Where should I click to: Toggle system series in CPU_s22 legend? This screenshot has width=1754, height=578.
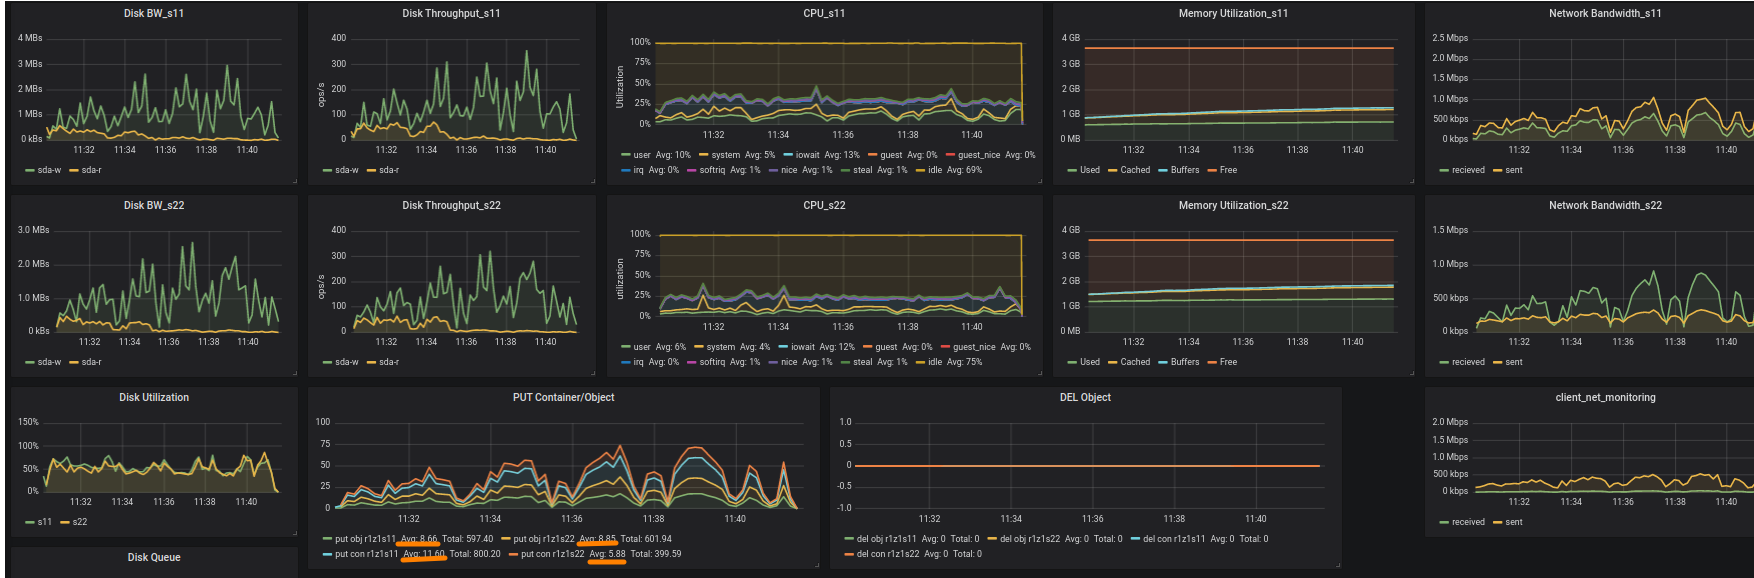pos(720,347)
